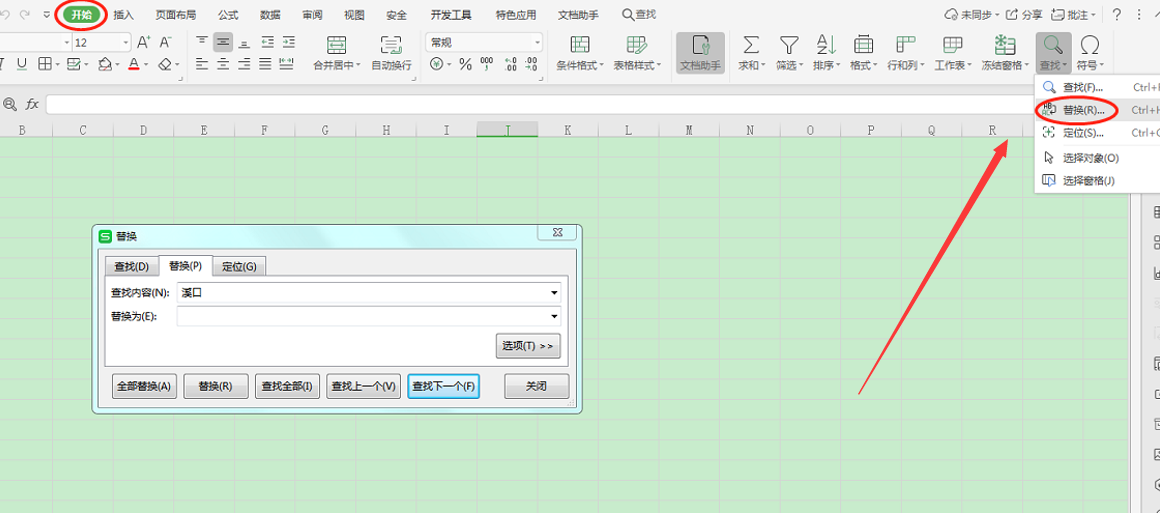Switch to 查找(D) tab in dialog
Screen dimensions: 1160x513
(131, 266)
